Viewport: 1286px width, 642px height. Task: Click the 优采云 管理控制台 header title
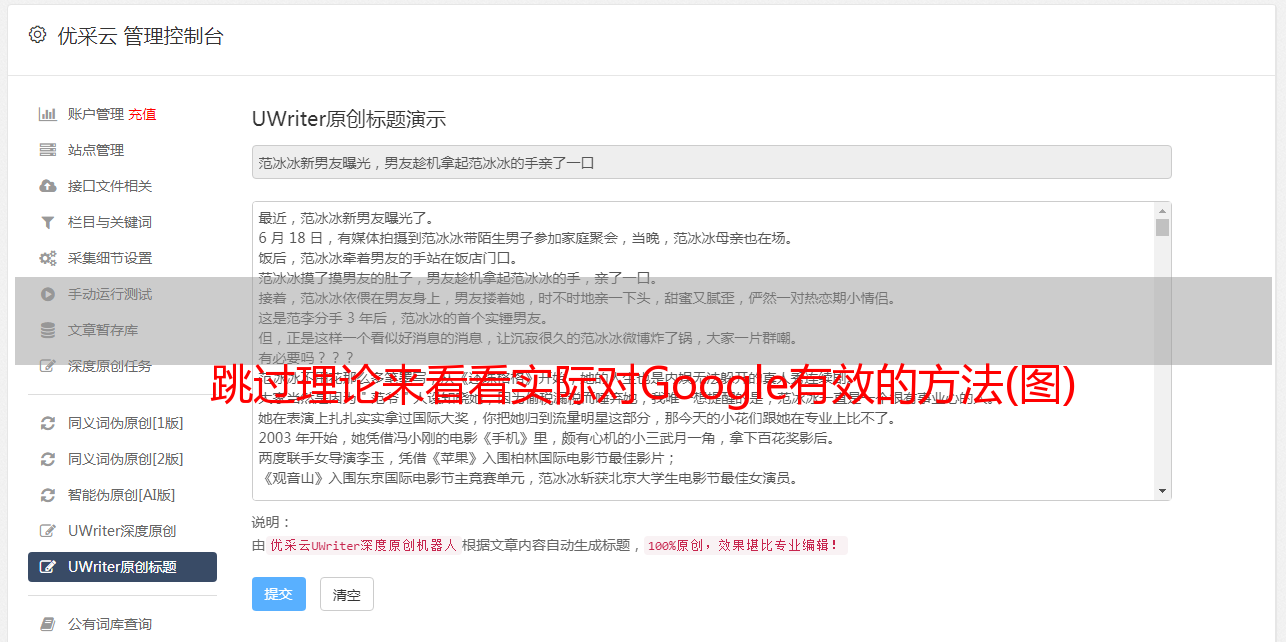pyautogui.click(x=140, y=36)
